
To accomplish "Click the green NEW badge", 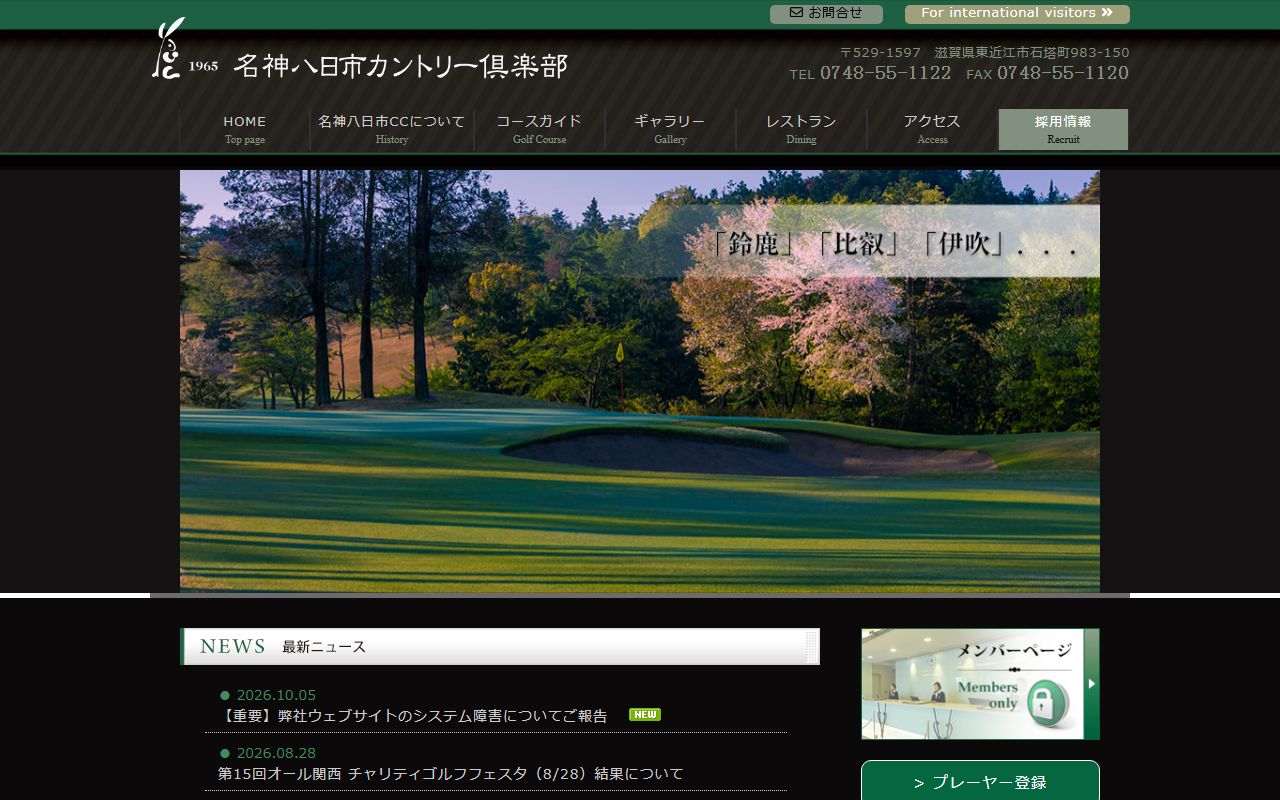I will pos(645,715).
